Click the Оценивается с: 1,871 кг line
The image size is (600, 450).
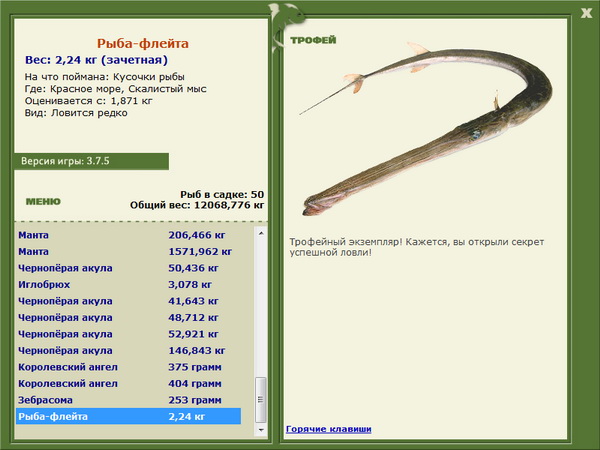(x=88, y=101)
